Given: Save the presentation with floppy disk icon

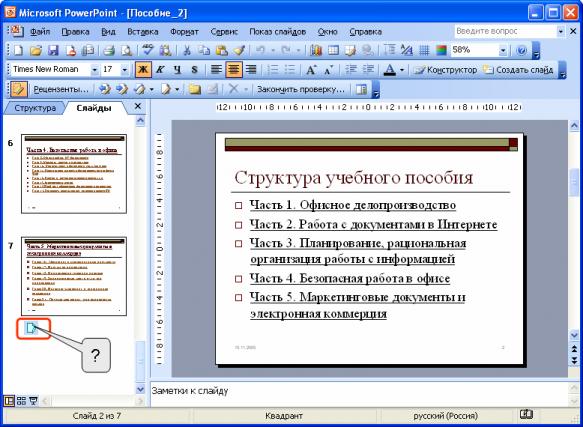Looking at the screenshot, I should click(x=54, y=50).
